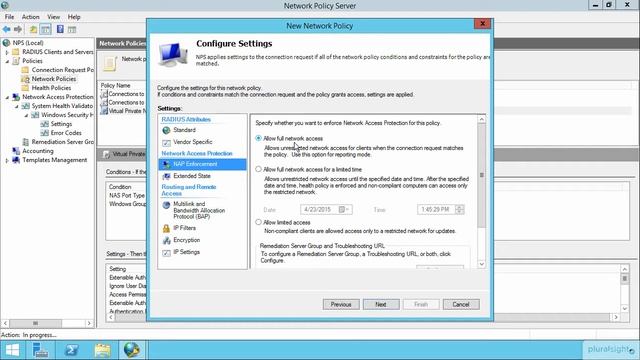This screenshot has width=640, height=360.
Task: Click the Back arrow toolbar icon
Action: [7, 29]
